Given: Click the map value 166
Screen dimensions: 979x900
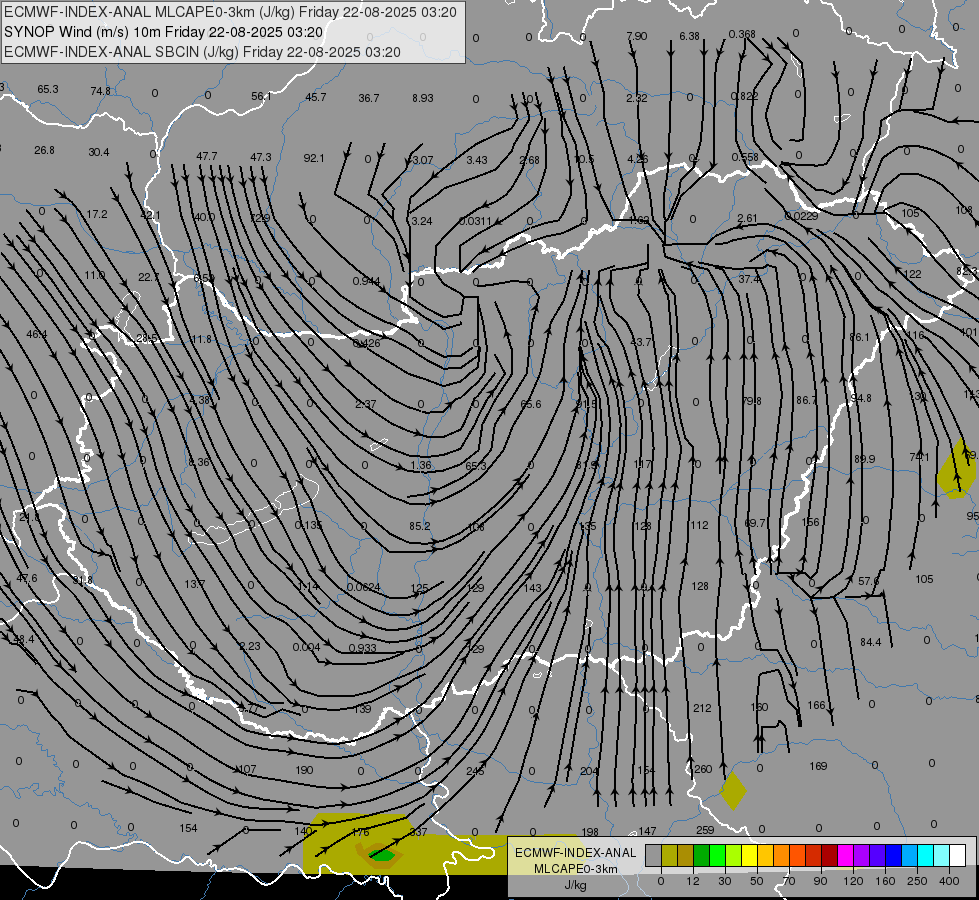Looking at the screenshot, I should click(817, 705).
